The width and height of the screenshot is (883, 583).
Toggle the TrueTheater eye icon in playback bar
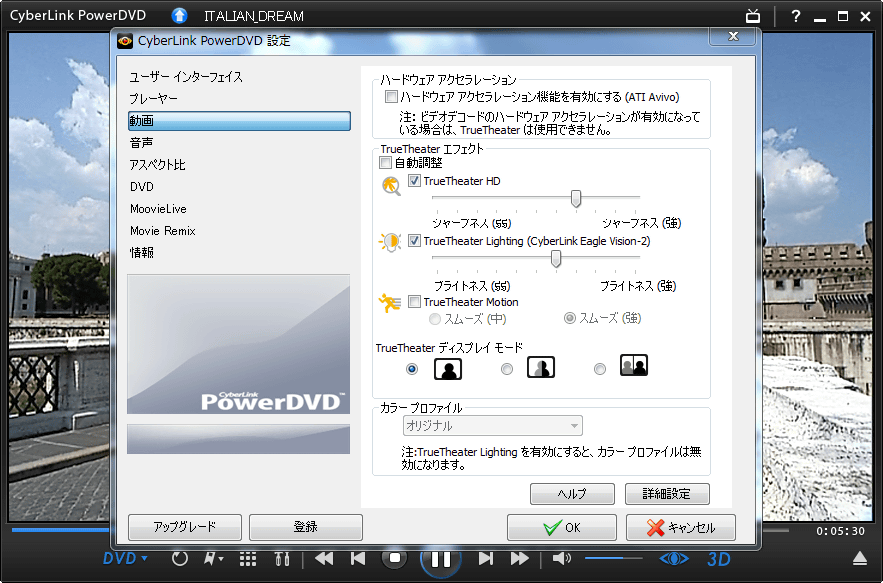[x=674, y=559]
